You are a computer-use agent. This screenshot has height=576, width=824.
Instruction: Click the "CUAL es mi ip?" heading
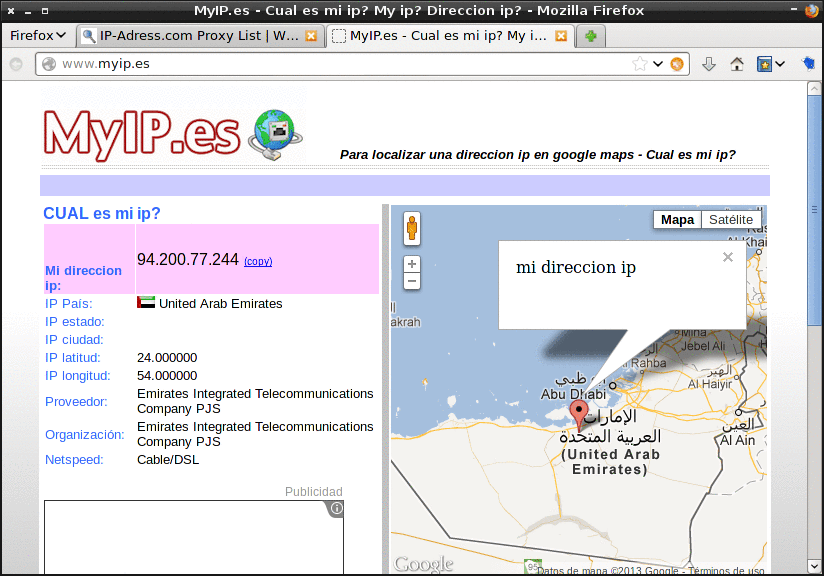[x=101, y=213]
